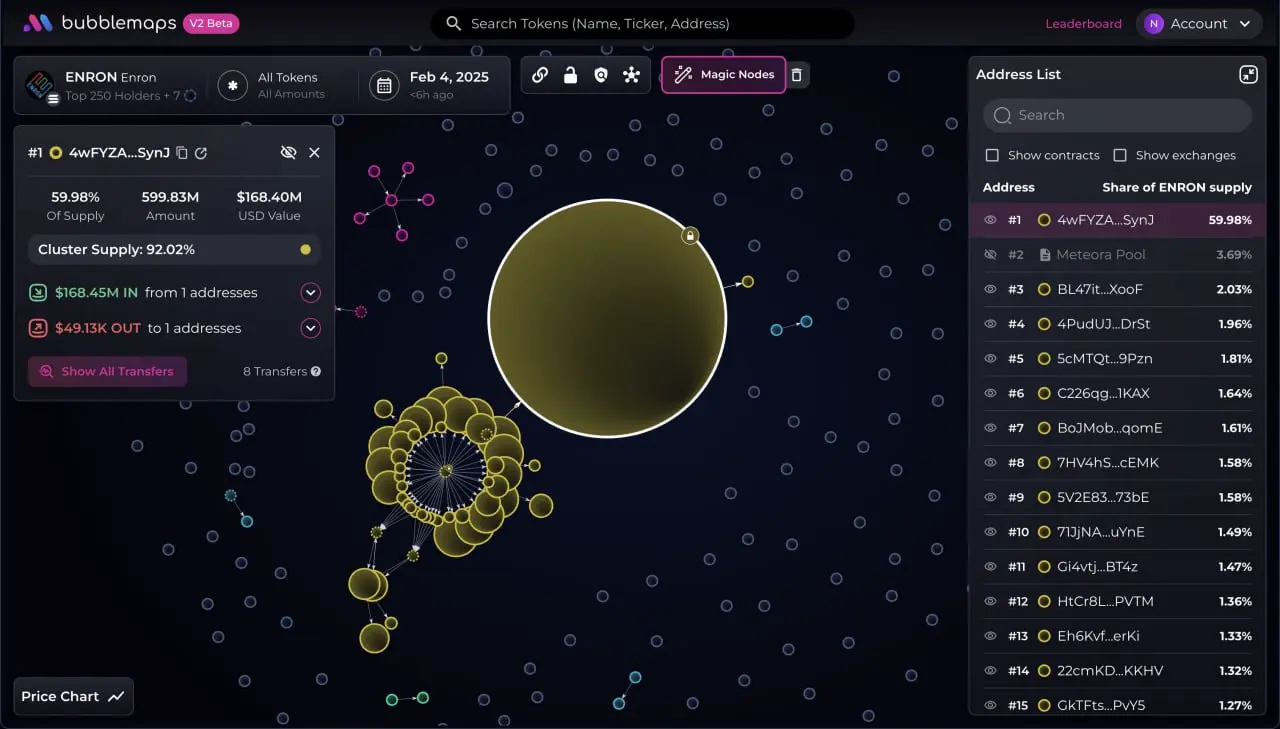The width and height of the screenshot is (1280, 729).
Task: Refresh data for address #1
Action: click(200, 152)
